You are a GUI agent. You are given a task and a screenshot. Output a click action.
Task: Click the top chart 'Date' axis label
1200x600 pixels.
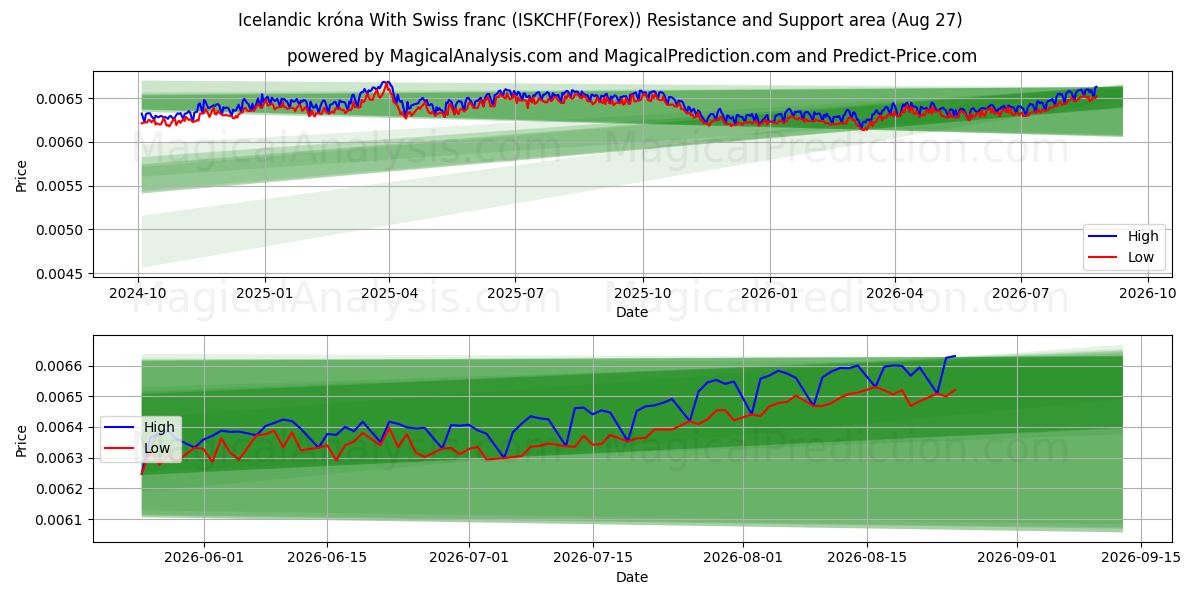631,312
